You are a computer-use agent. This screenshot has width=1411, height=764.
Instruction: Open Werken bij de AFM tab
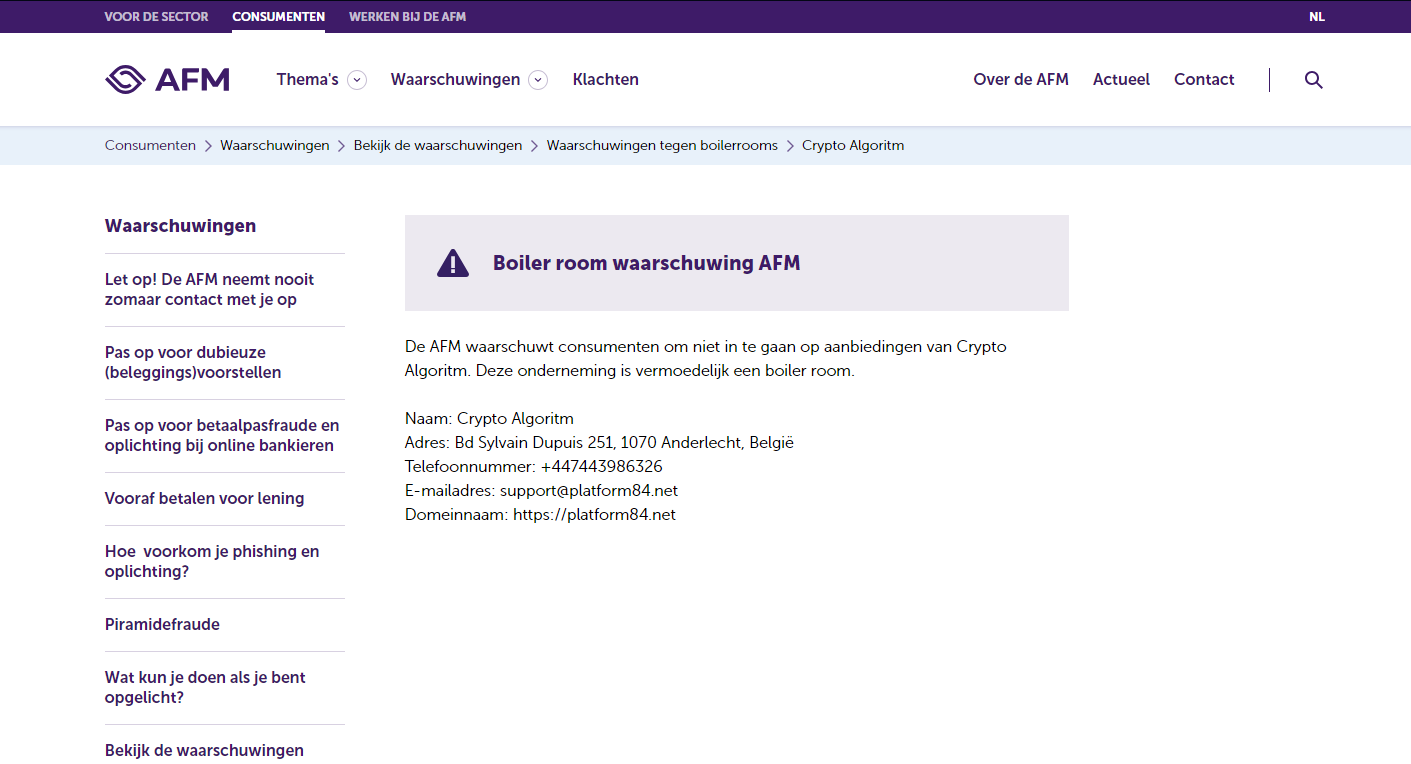(407, 17)
